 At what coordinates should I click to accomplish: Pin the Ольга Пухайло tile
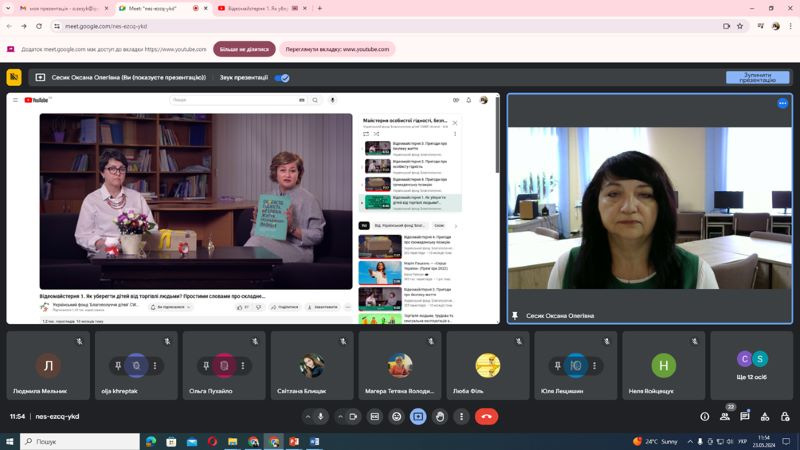click(206, 366)
